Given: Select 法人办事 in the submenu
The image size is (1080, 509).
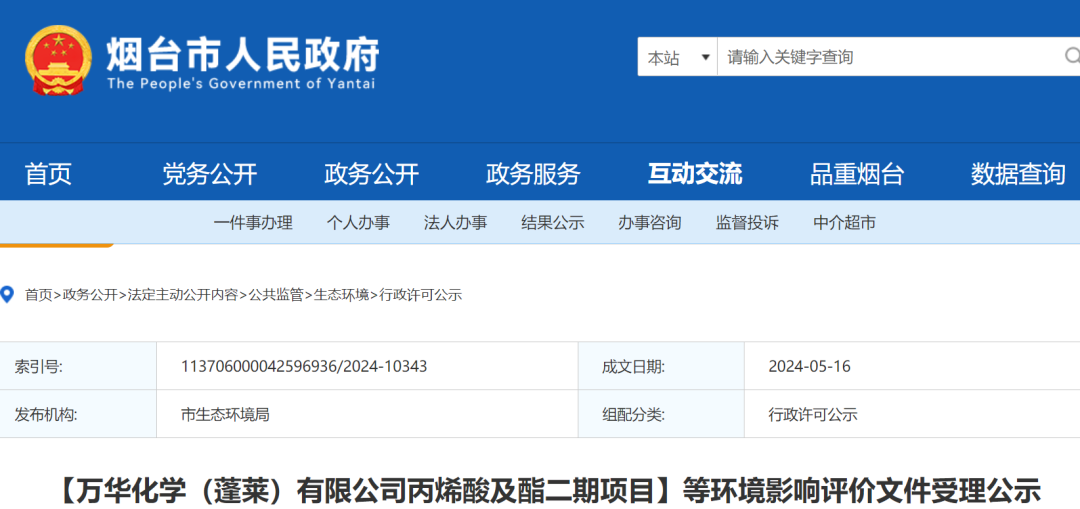Looking at the screenshot, I should (x=455, y=222).
